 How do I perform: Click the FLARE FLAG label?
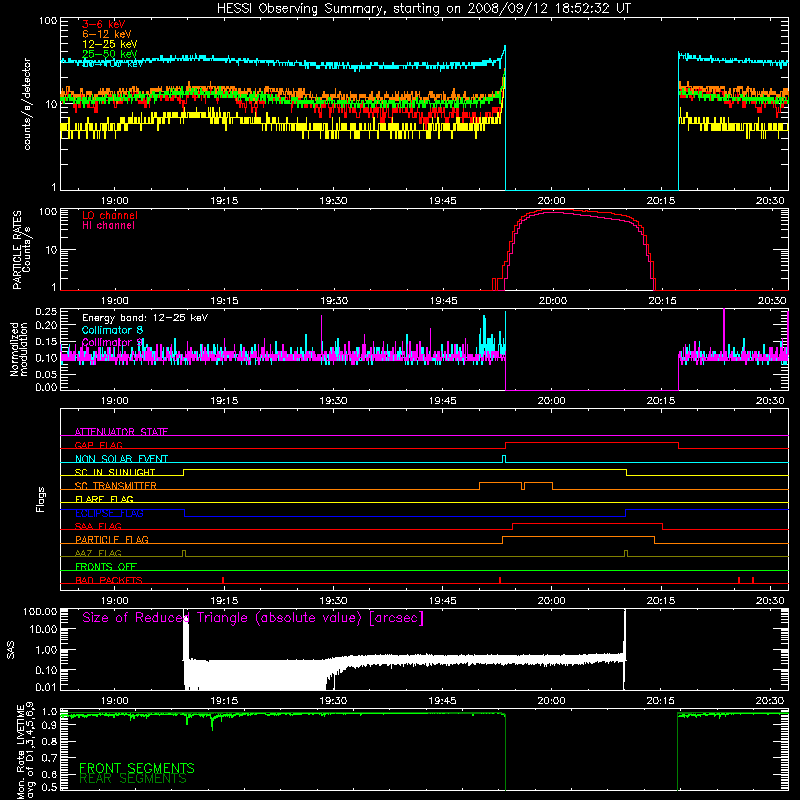[104, 499]
